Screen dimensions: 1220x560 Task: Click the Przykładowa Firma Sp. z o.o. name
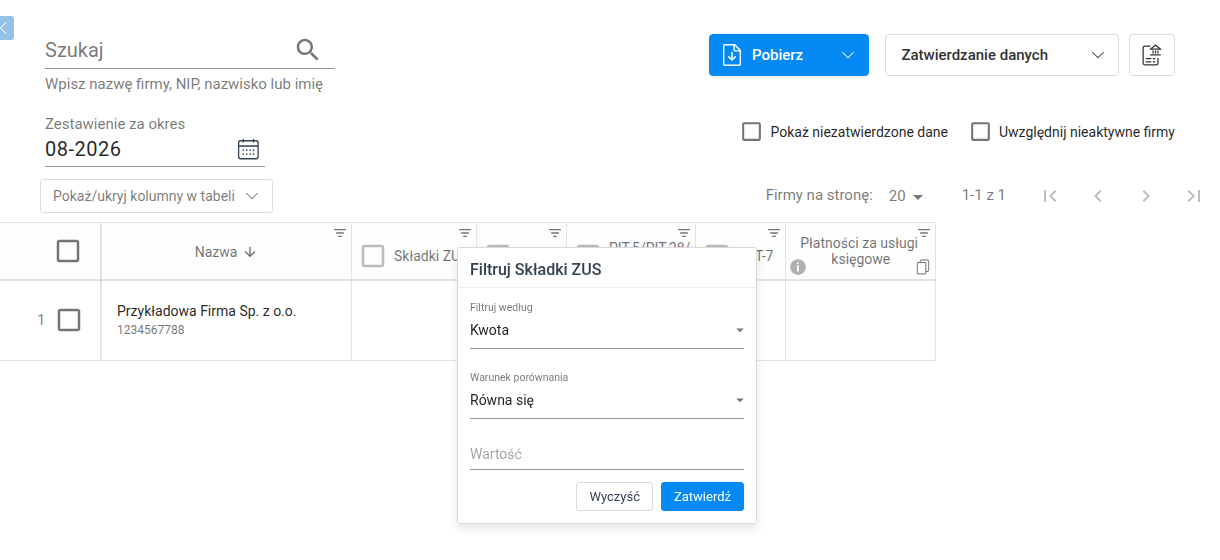click(207, 311)
